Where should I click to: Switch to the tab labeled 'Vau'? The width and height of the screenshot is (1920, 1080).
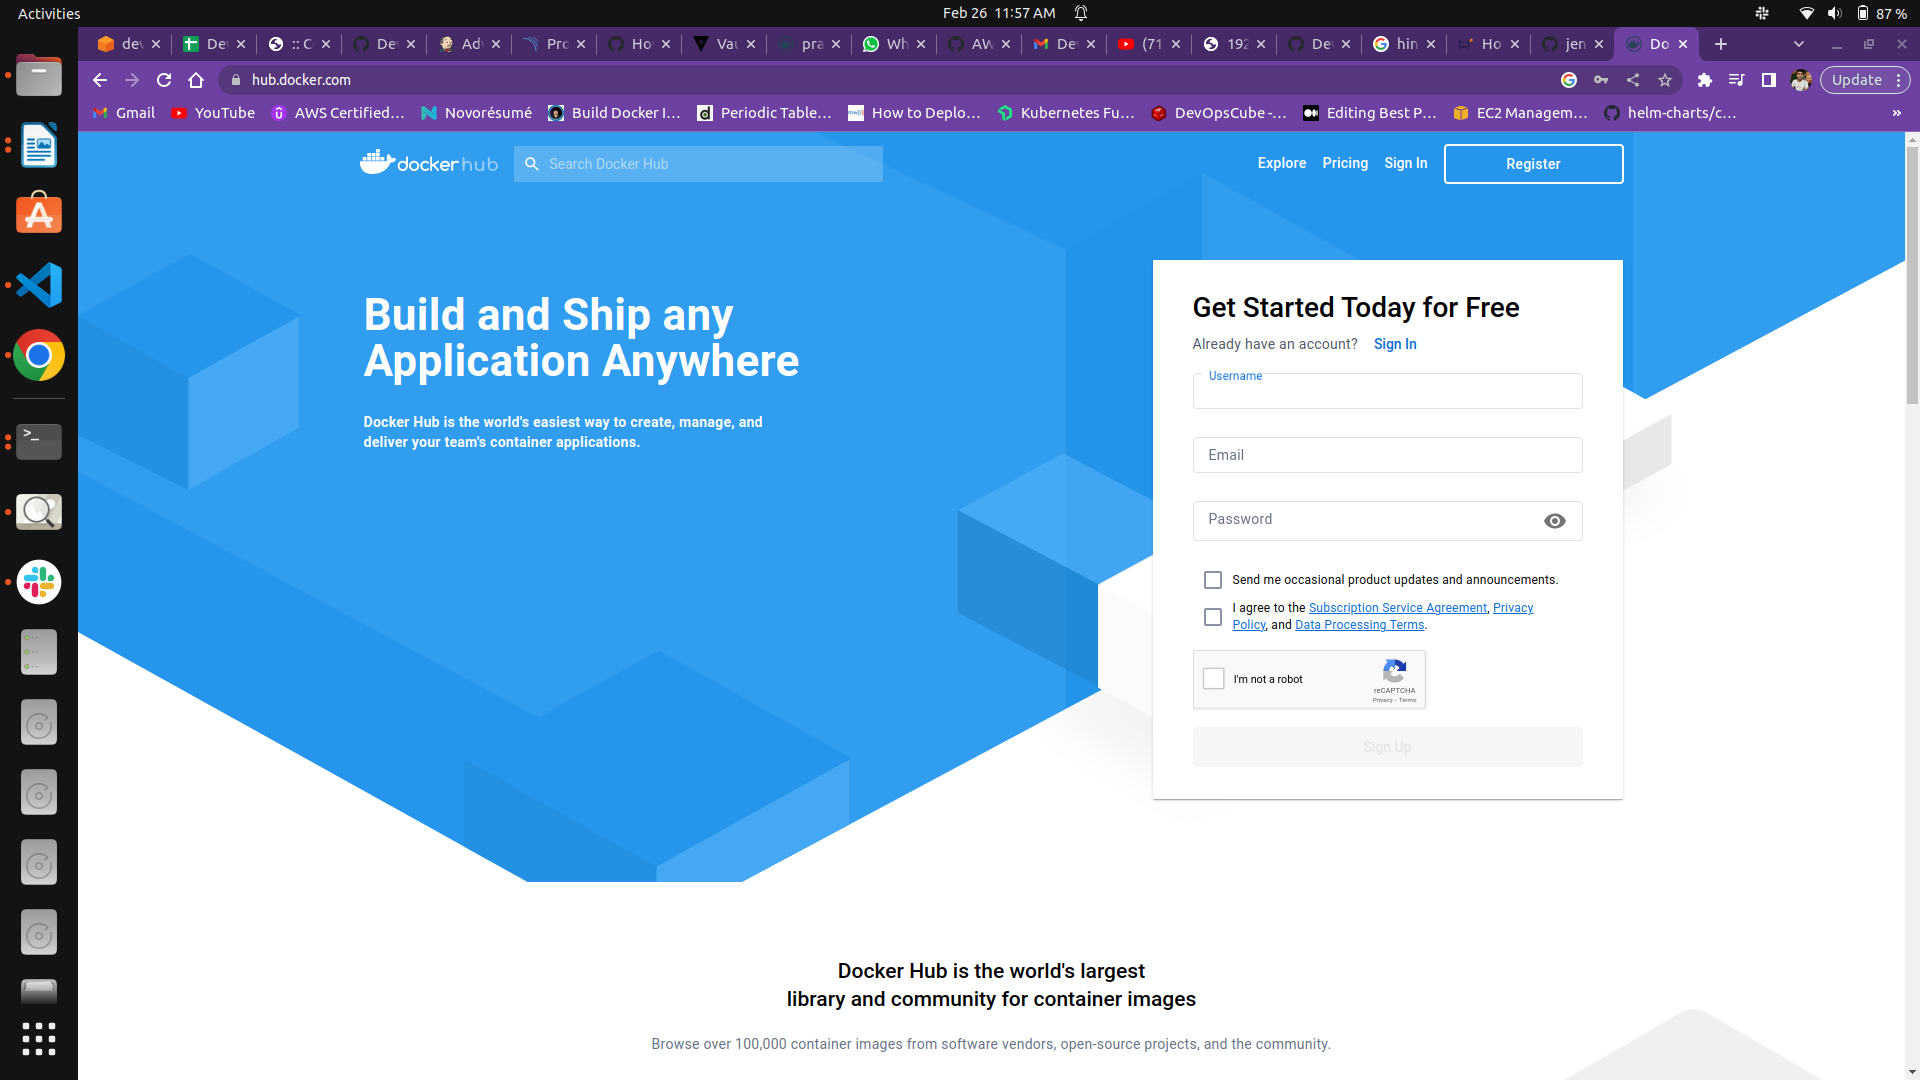(724, 44)
